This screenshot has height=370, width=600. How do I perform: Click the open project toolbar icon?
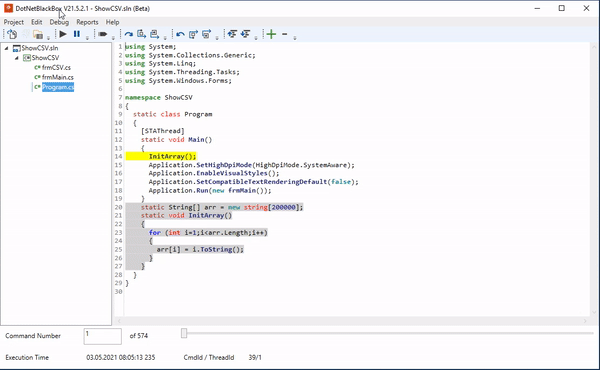pyautogui.click(x=12, y=34)
